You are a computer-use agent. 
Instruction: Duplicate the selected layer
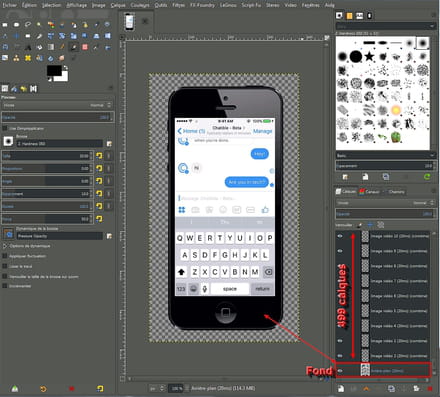(391, 389)
